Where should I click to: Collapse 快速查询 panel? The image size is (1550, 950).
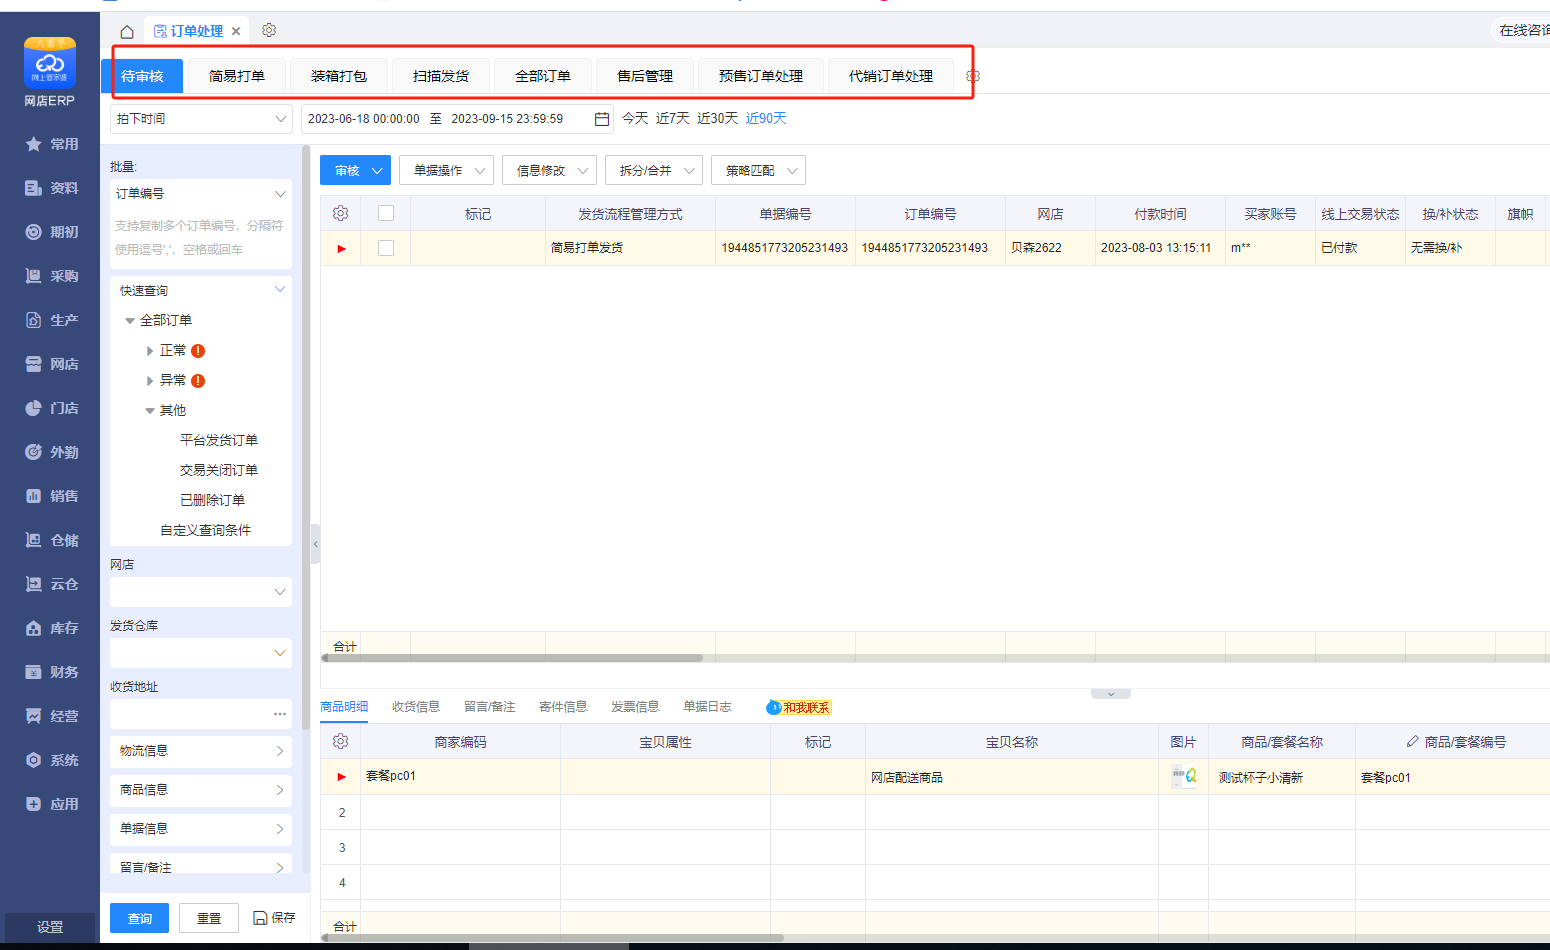(280, 290)
